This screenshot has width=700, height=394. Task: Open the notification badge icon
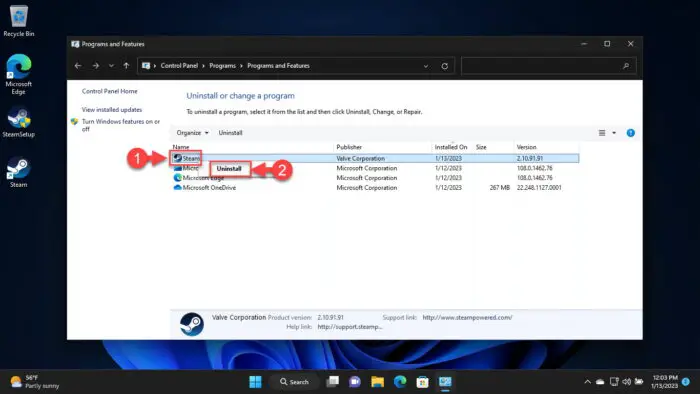686,382
